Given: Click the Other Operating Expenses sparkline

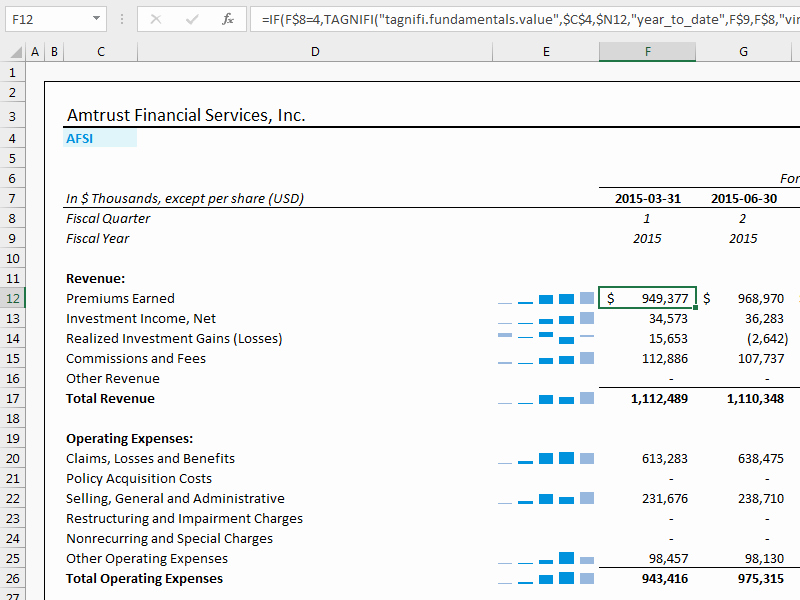Looking at the screenshot, I should point(546,558).
